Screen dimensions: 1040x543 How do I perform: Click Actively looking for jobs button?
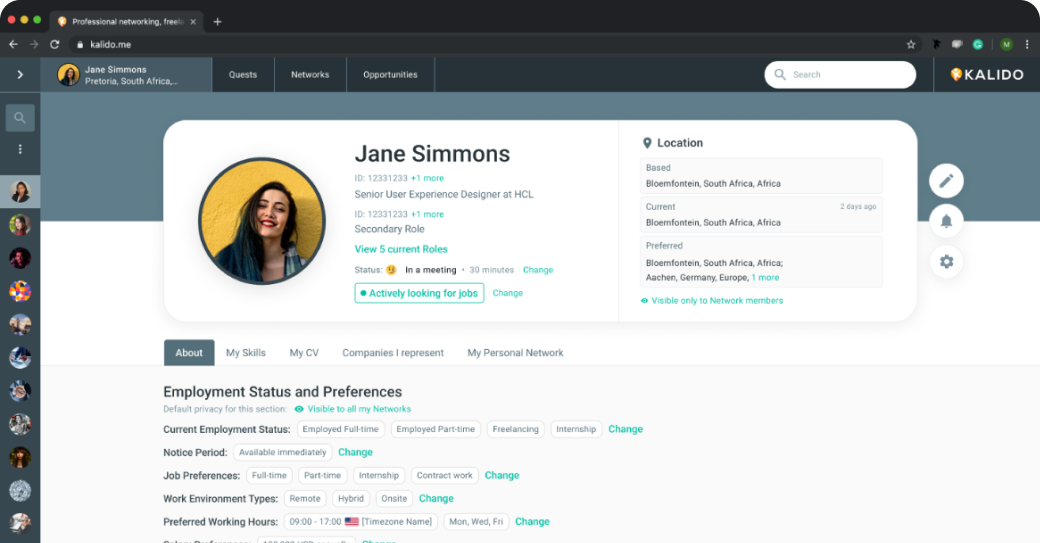click(419, 293)
